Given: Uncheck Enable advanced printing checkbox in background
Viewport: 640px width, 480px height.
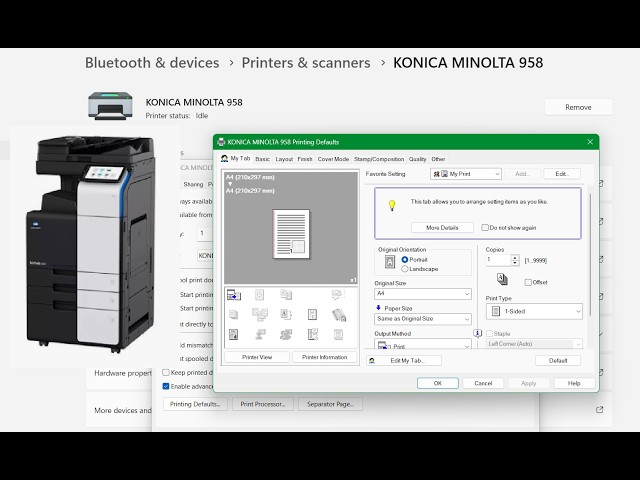Looking at the screenshot, I should point(166,386).
